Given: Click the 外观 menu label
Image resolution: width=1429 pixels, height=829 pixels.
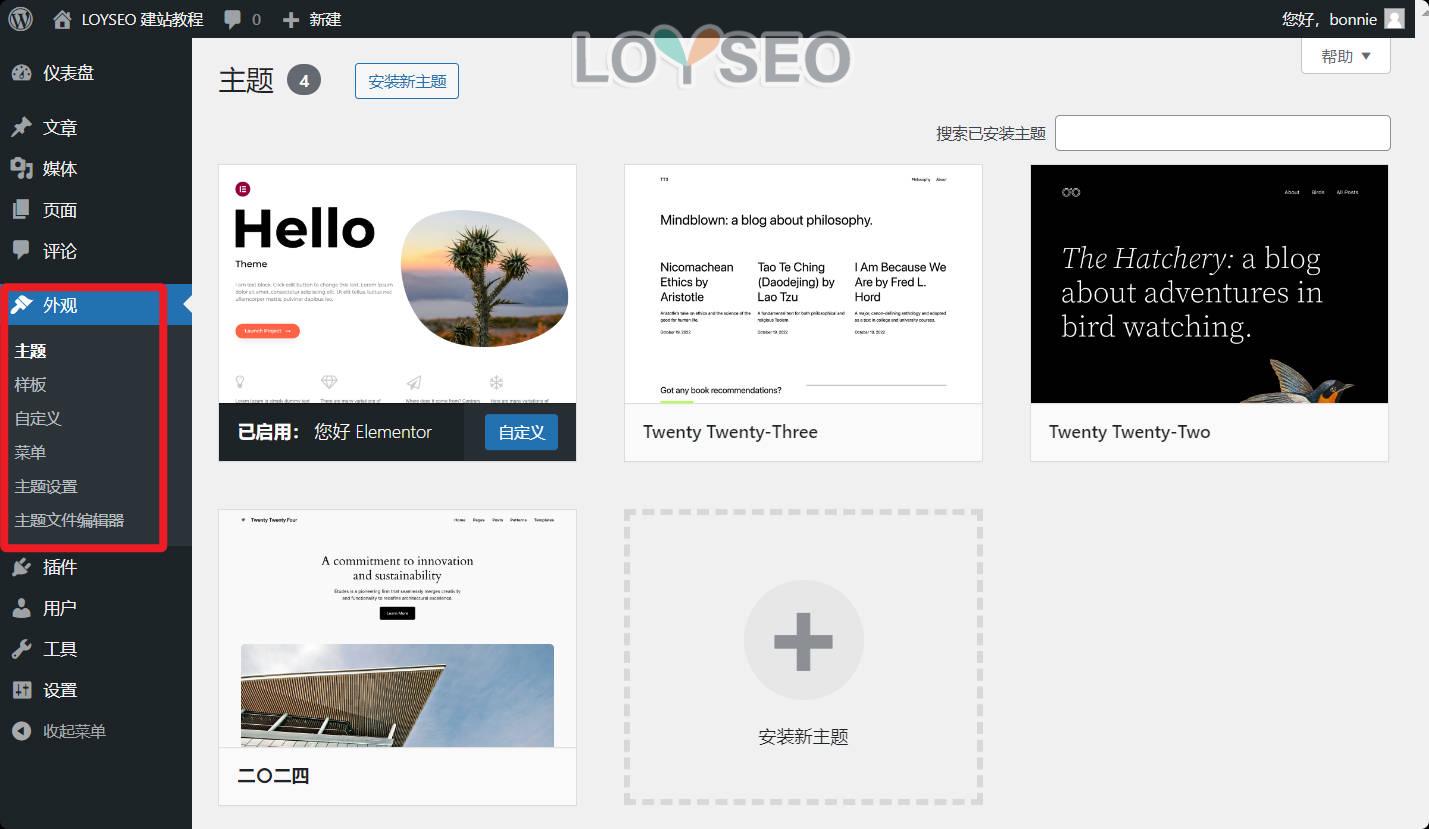Looking at the screenshot, I should coord(60,305).
